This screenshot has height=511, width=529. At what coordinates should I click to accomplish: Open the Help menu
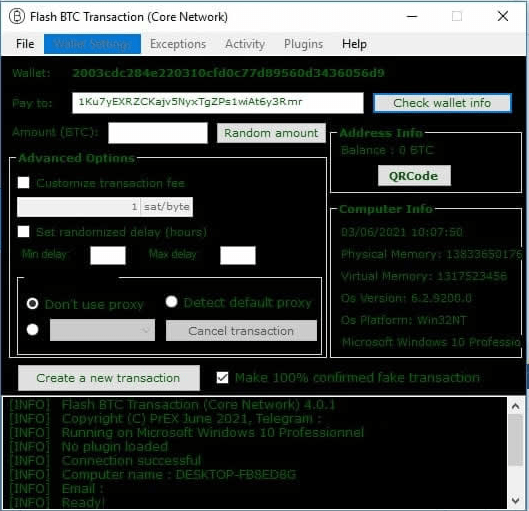[354, 44]
